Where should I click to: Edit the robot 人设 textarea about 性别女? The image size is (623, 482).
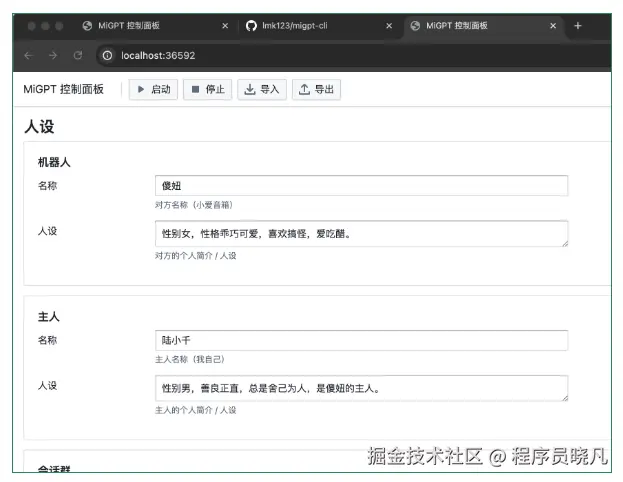(361, 234)
